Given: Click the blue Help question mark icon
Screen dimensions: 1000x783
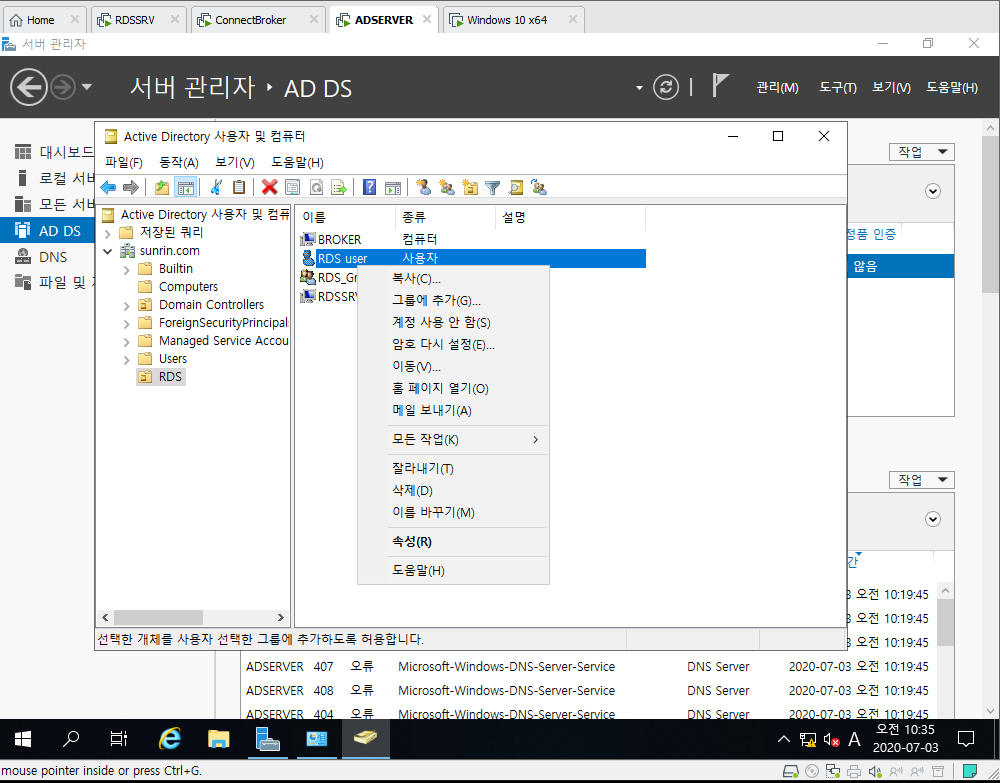Looking at the screenshot, I should coord(369,187).
